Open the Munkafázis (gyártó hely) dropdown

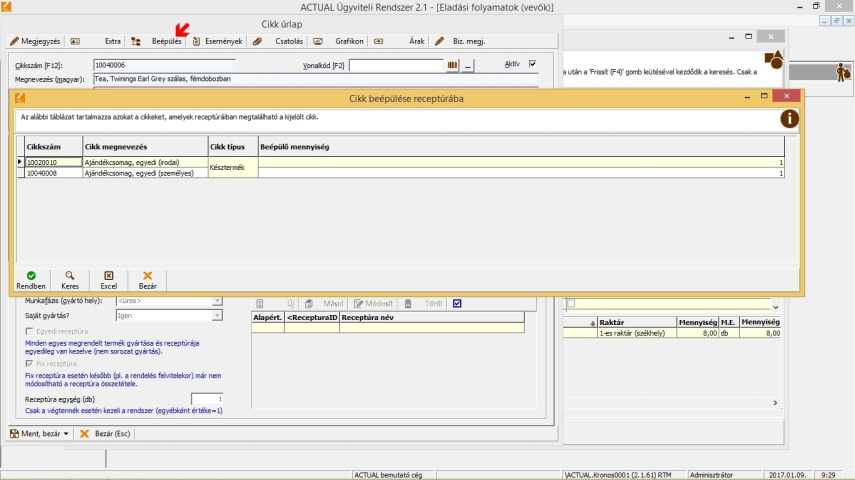pos(216,300)
